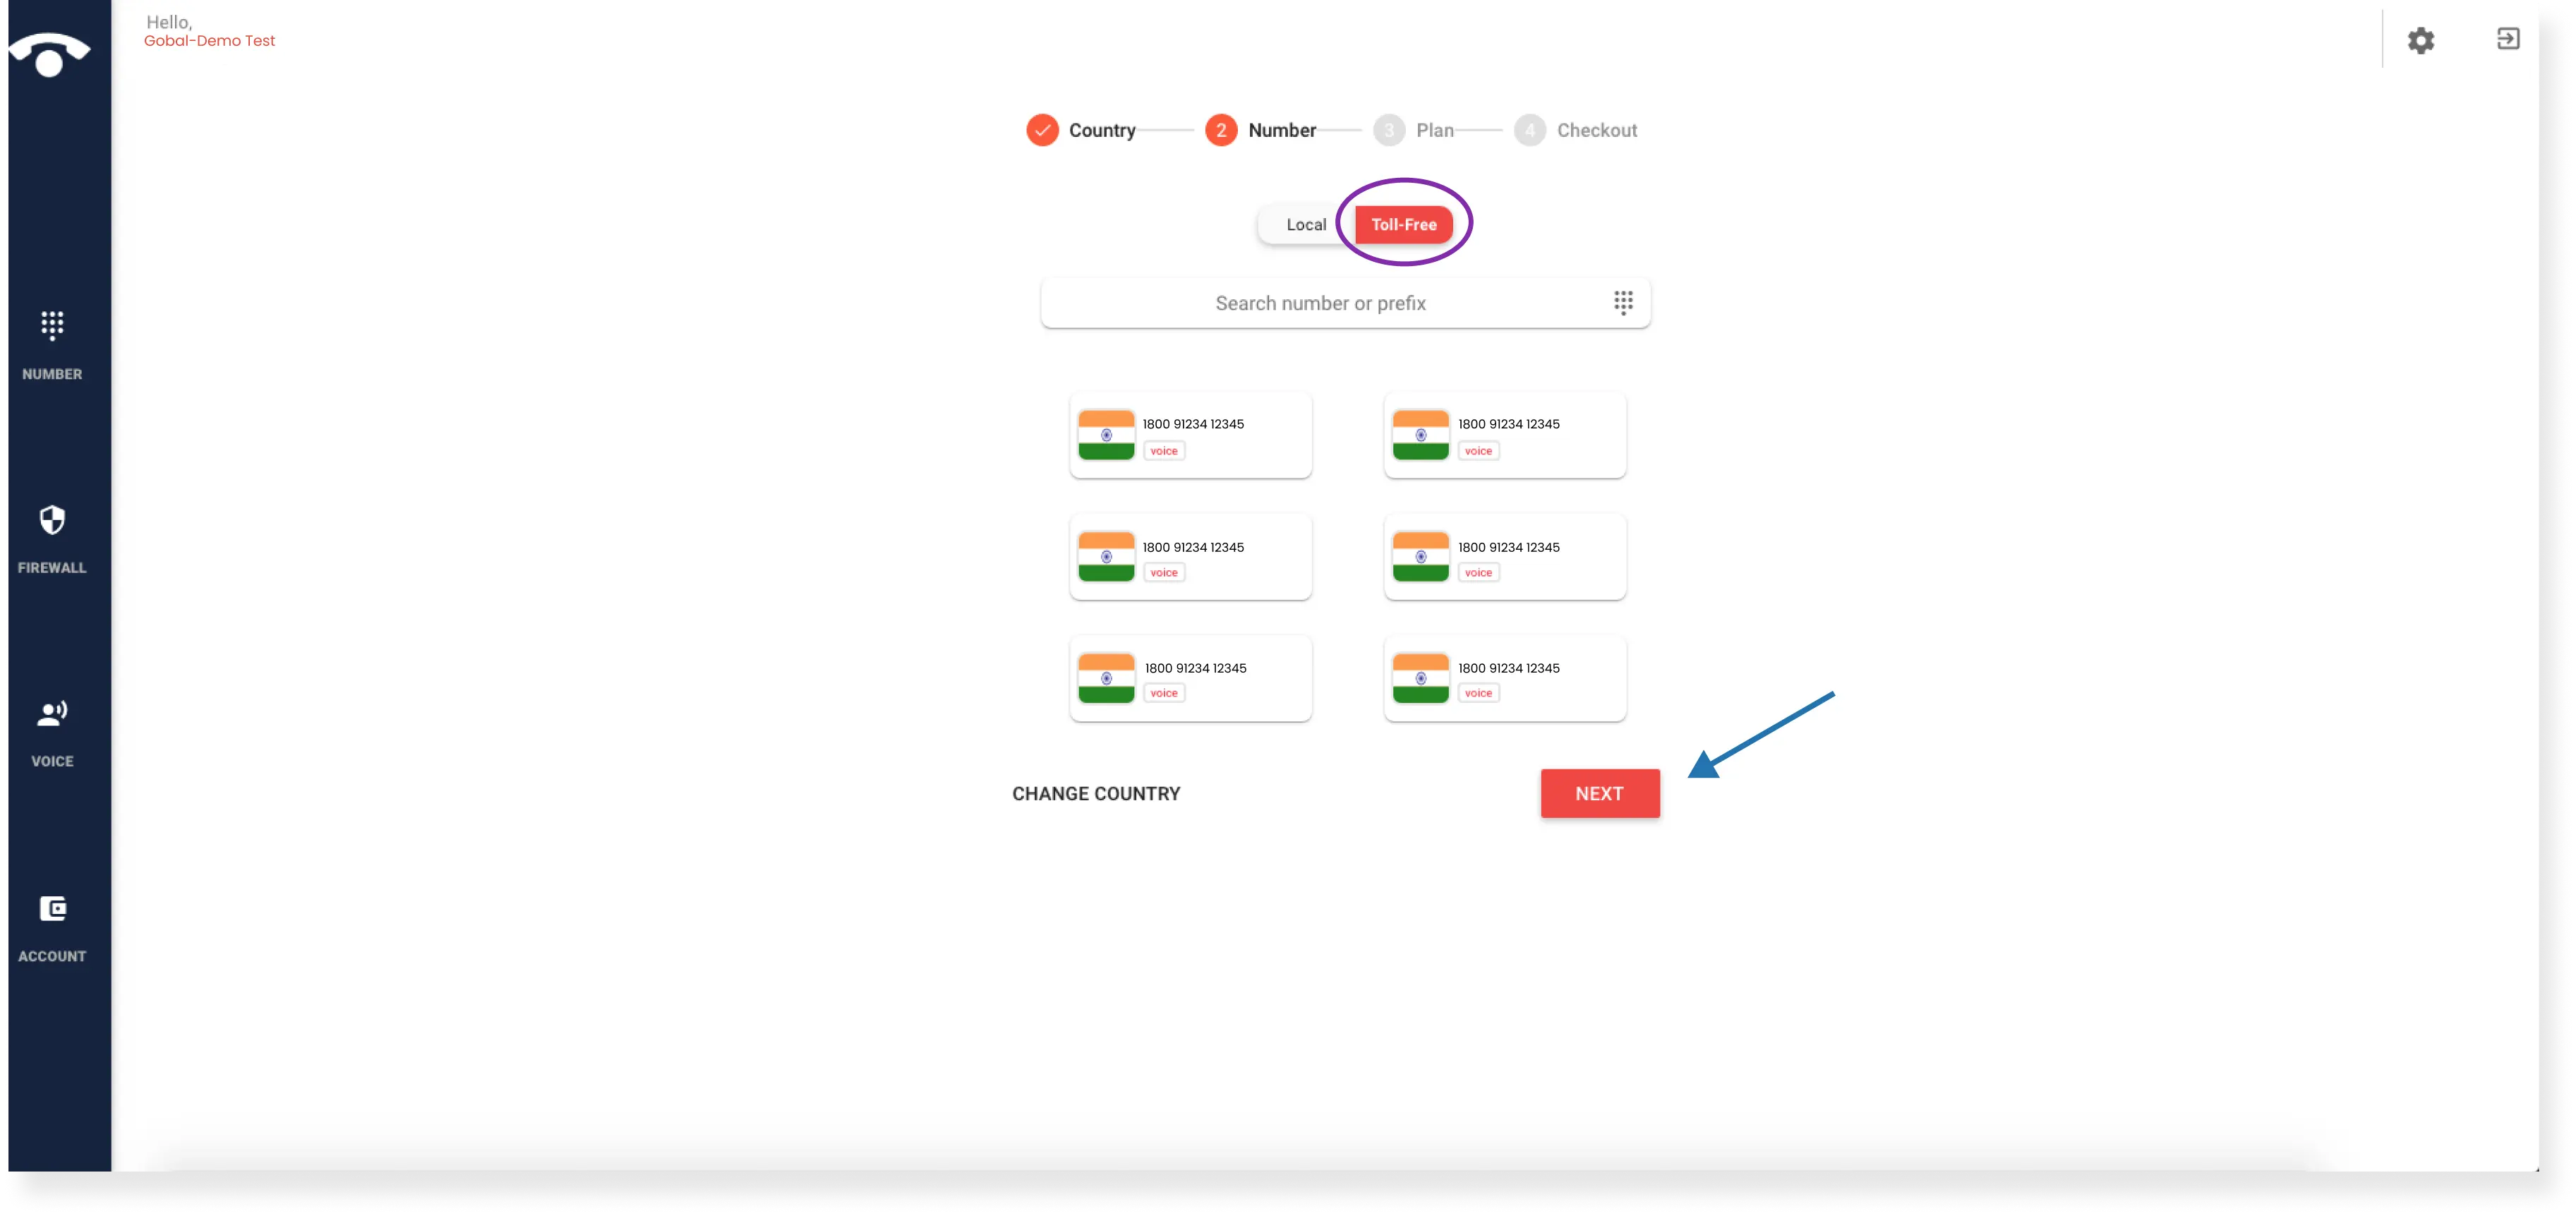This screenshot has width=2576, height=1216.
Task: Click the search number or prefix field
Action: click(x=1321, y=302)
